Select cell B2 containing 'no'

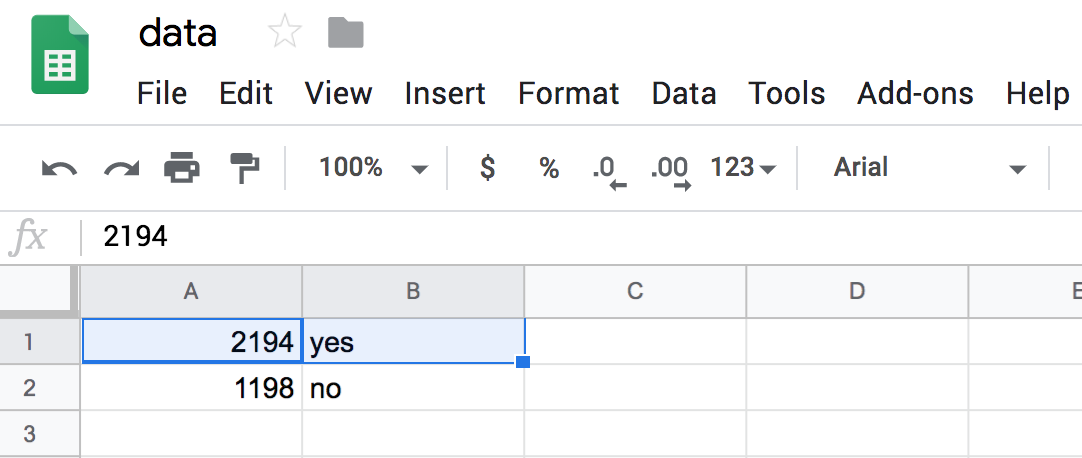(413, 388)
